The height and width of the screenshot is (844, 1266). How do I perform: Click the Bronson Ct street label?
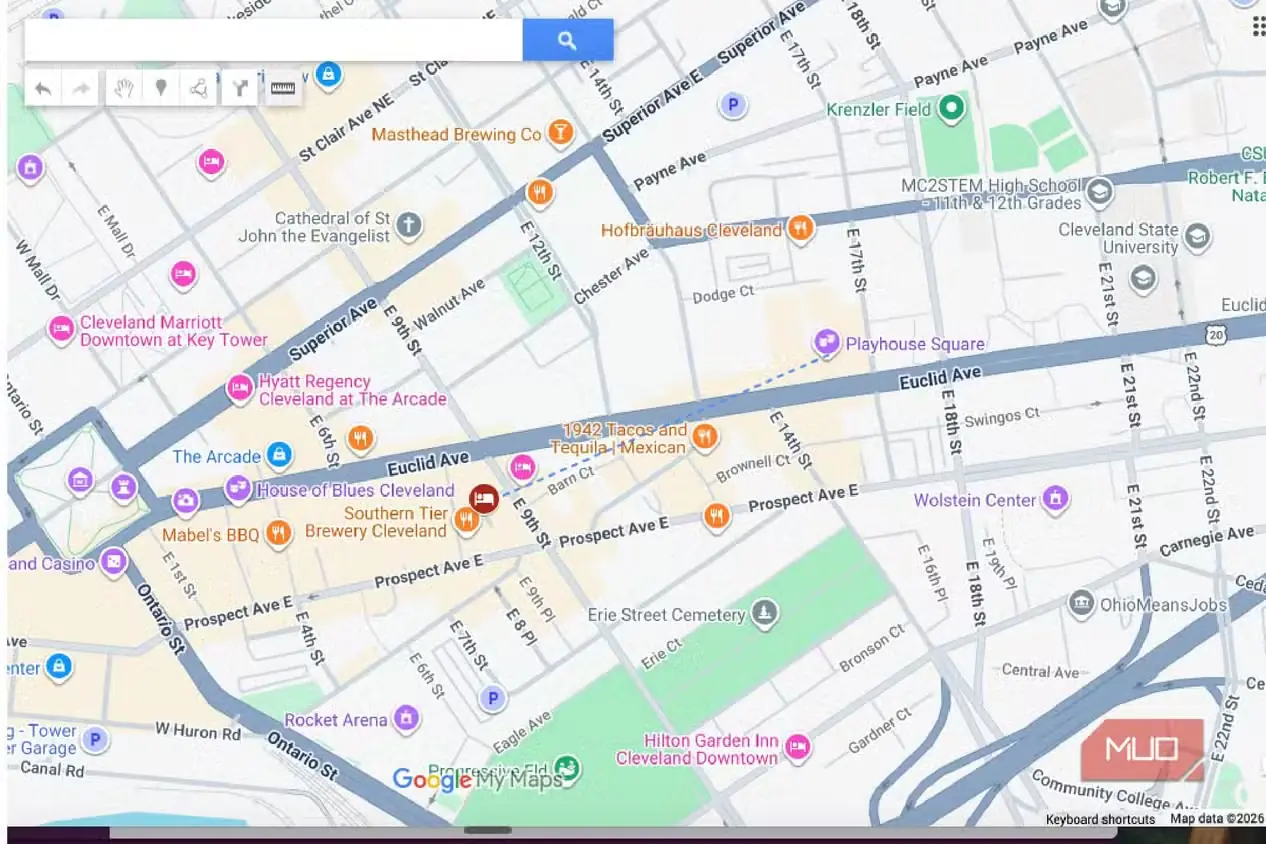pyautogui.click(x=872, y=648)
